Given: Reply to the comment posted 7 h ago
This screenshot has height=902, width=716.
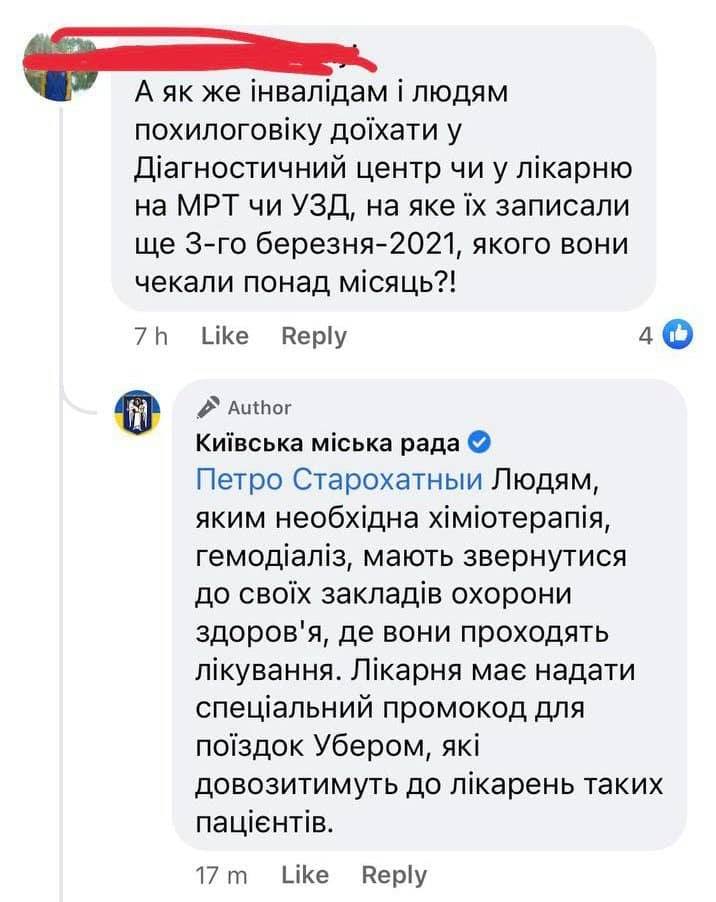Looking at the screenshot, I should pos(313,336).
